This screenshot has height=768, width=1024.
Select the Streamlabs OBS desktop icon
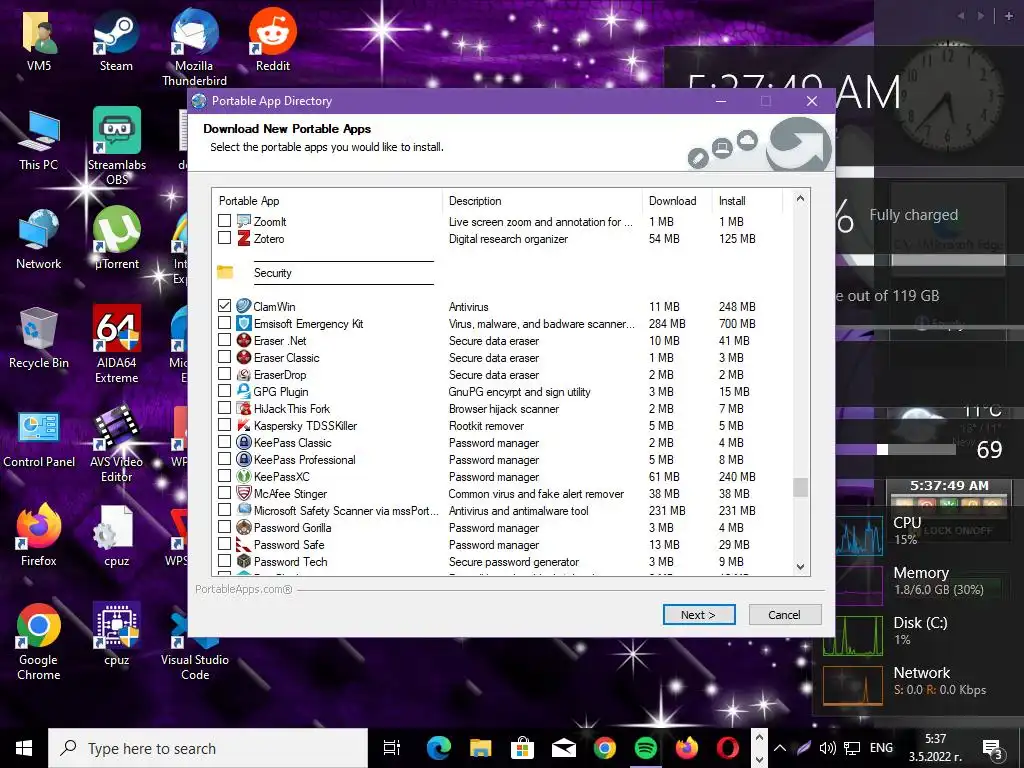pyautogui.click(x=117, y=147)
